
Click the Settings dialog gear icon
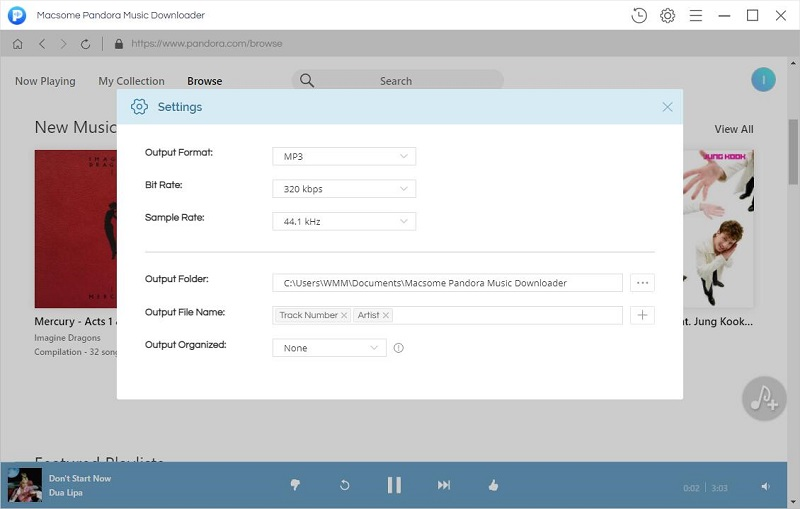pyautogui.click(x=139, y=107)
